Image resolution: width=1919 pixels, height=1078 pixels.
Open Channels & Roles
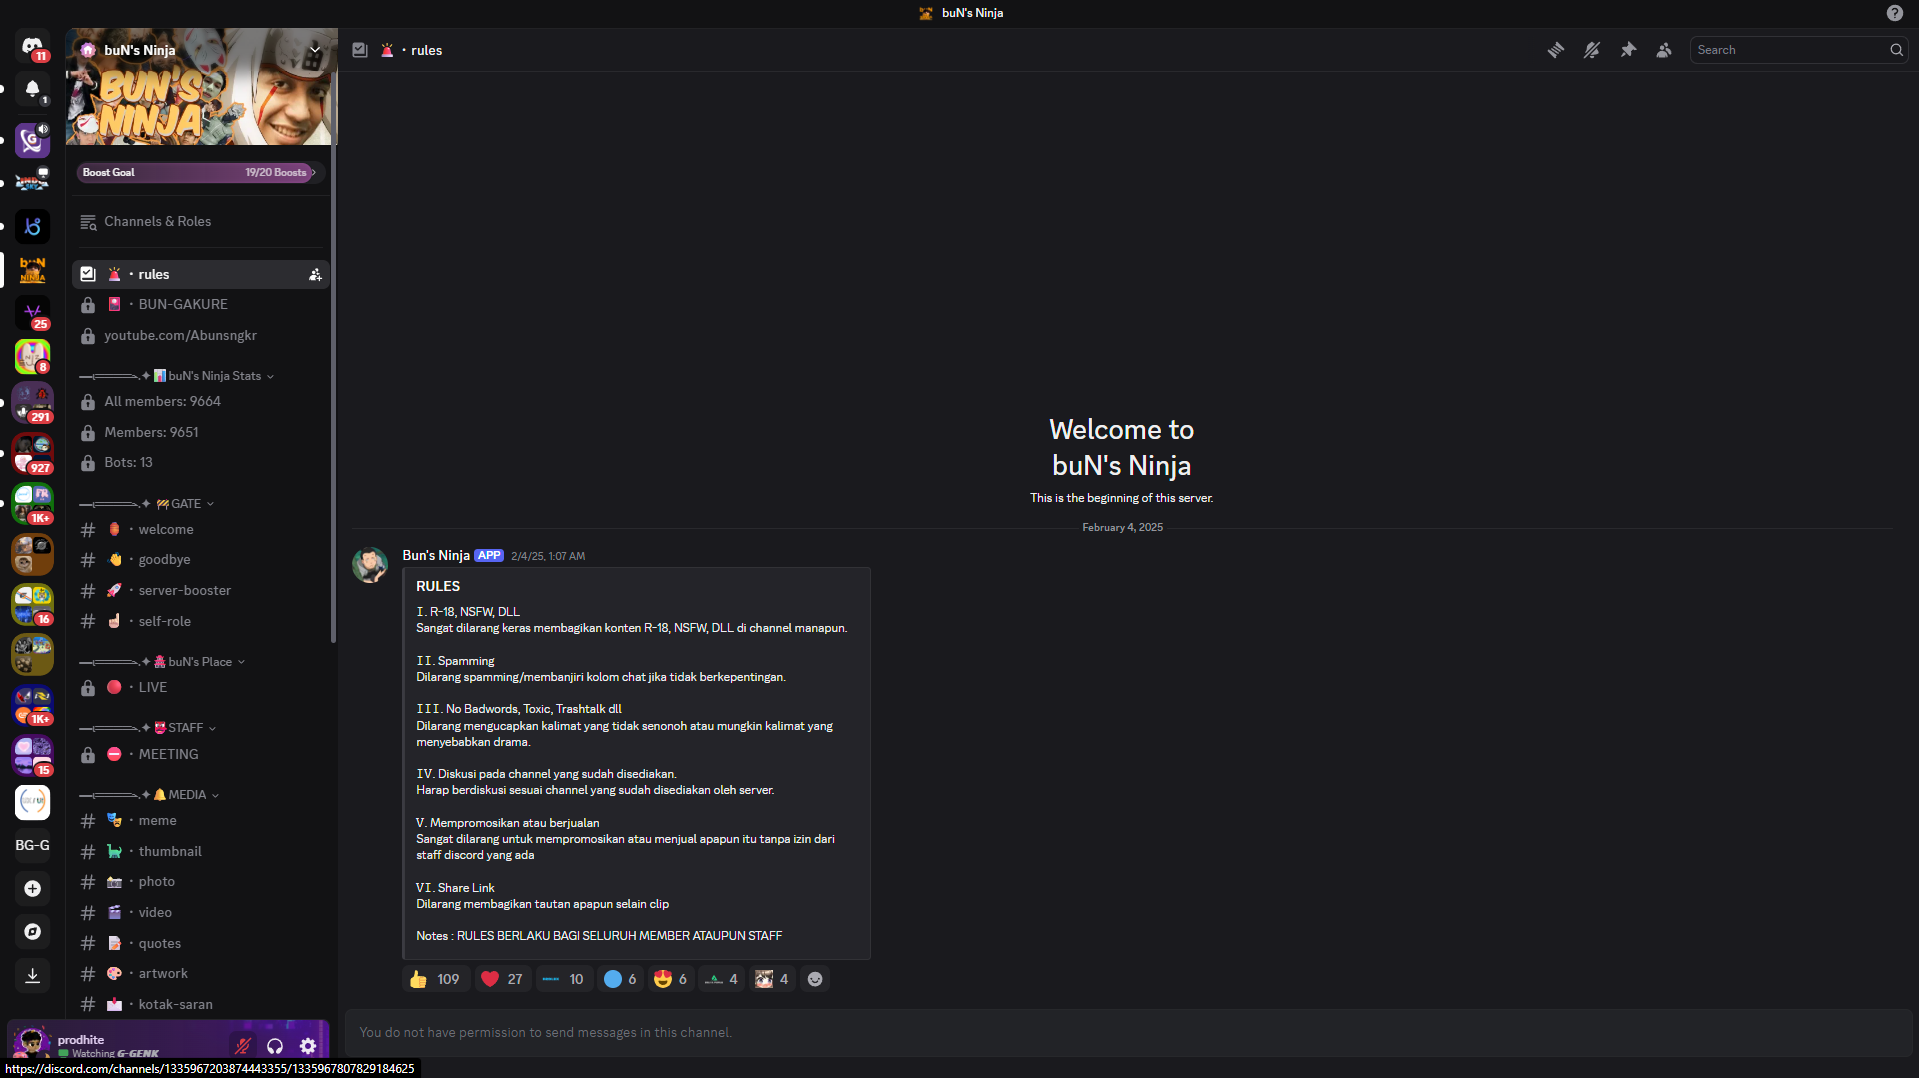pyautogui.click(x=200, y=221)
